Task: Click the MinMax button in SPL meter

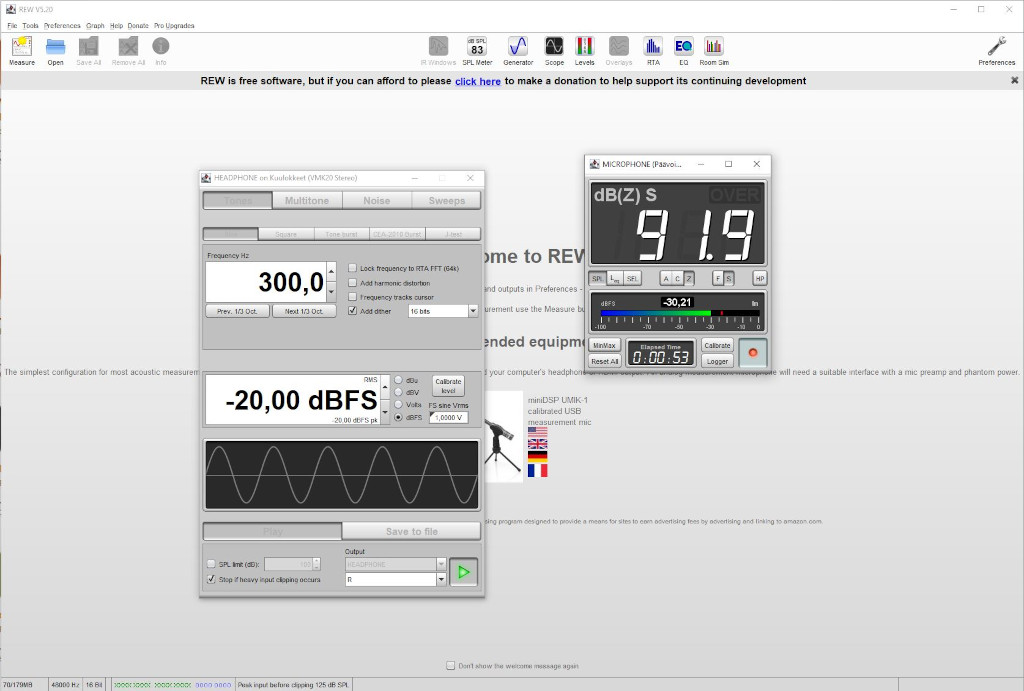Action: pos(604,346)
